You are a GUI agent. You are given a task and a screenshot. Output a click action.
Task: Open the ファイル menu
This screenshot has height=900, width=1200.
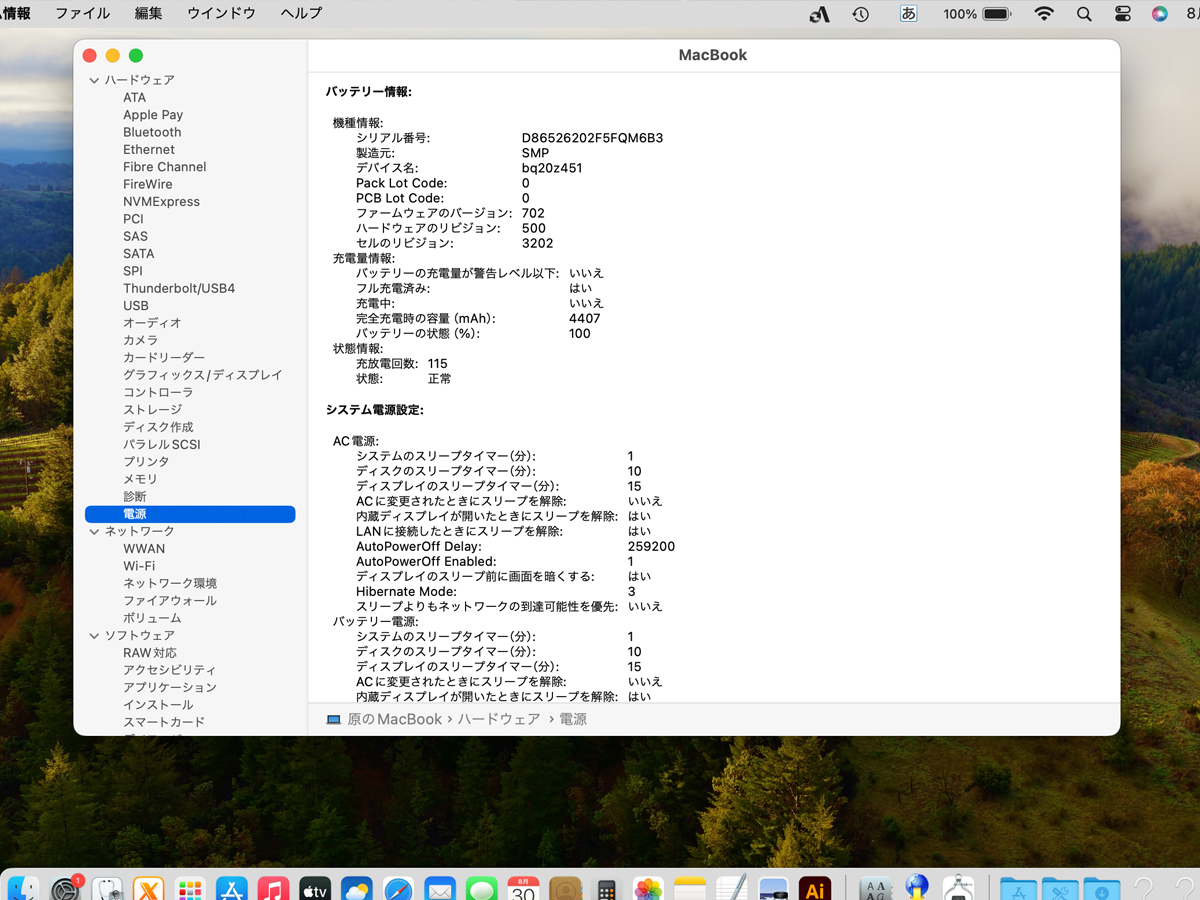pyautogui.click(x=82, y=14)
